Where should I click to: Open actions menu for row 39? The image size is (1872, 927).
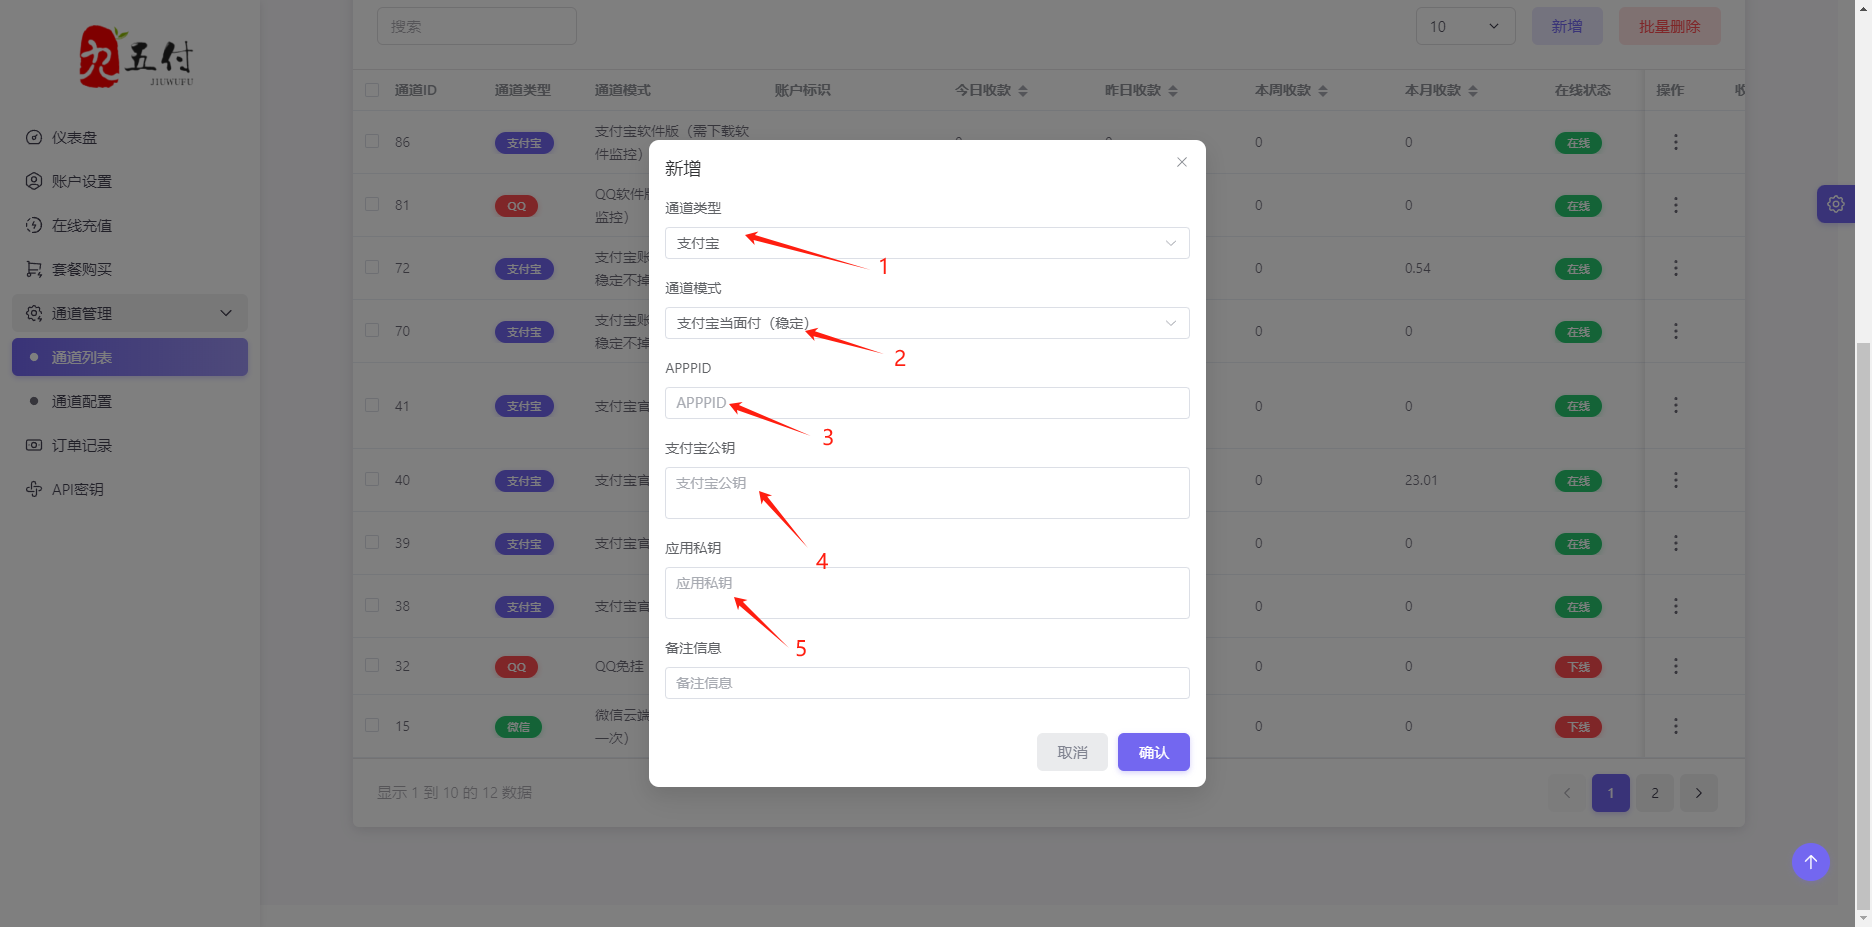(x=1676, y=543)
